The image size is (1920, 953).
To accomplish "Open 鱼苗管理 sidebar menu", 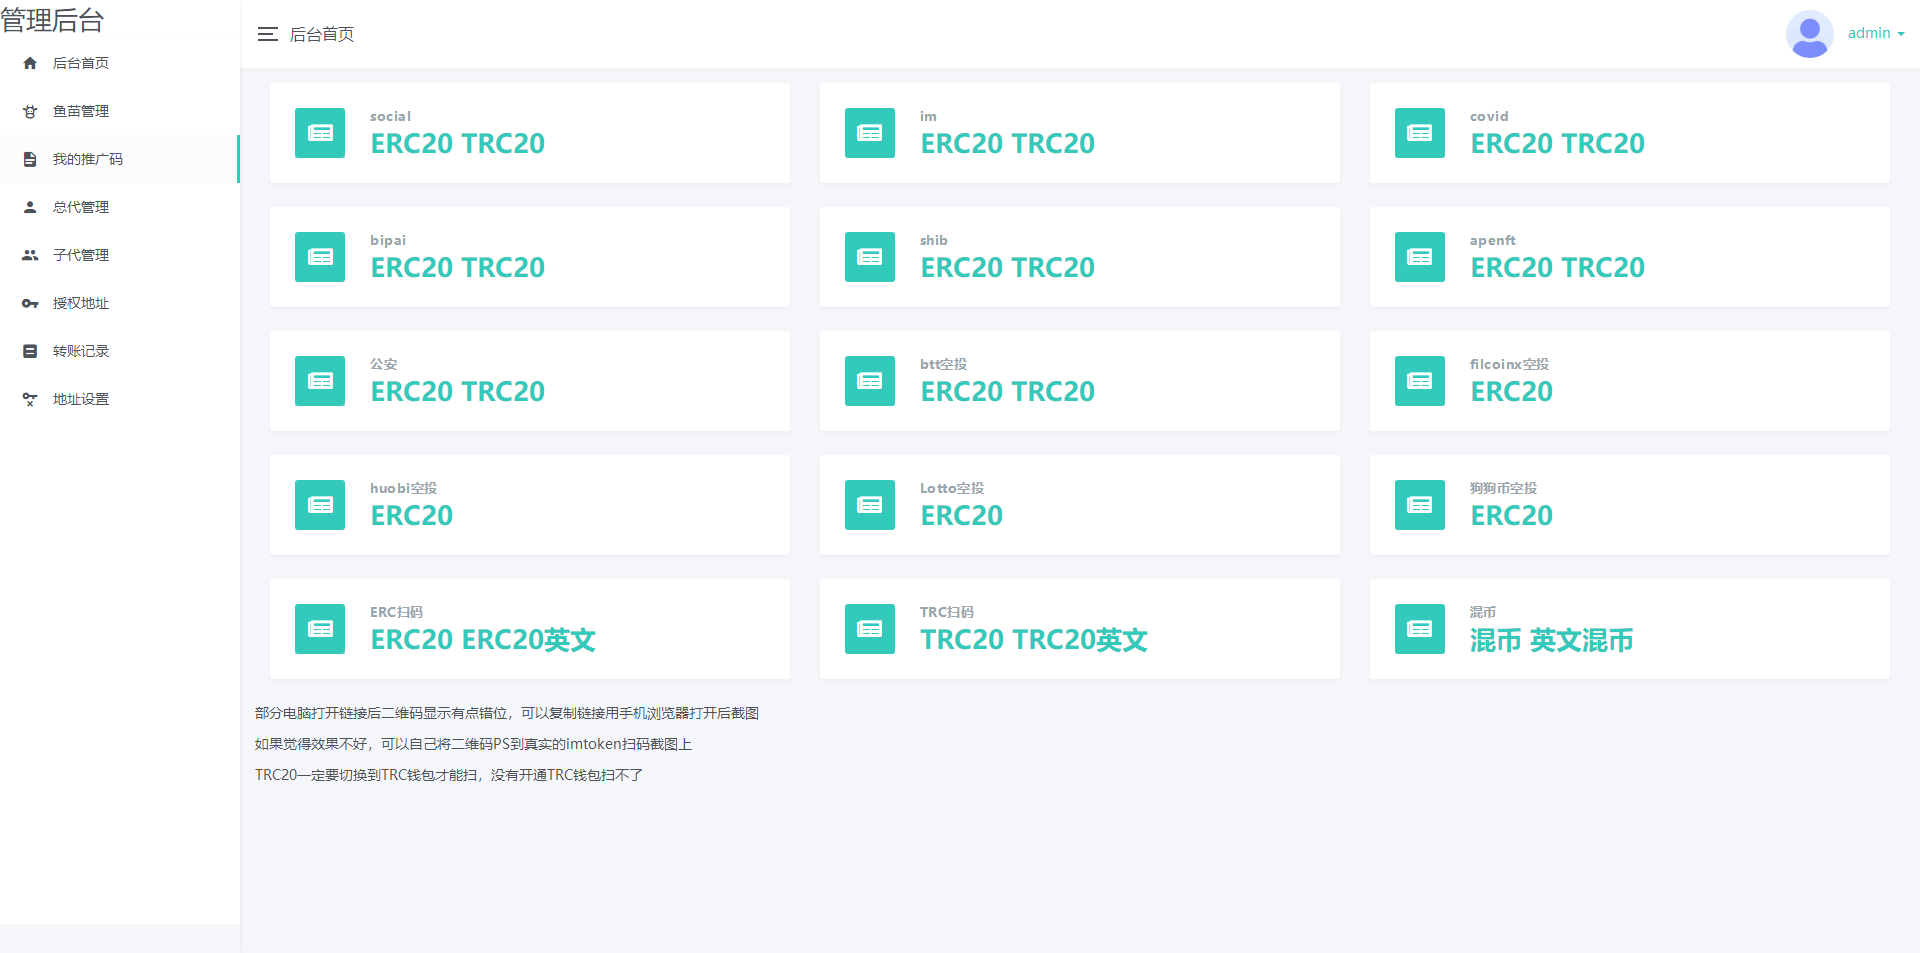I will pyautogui.click(x=120, y=111).
